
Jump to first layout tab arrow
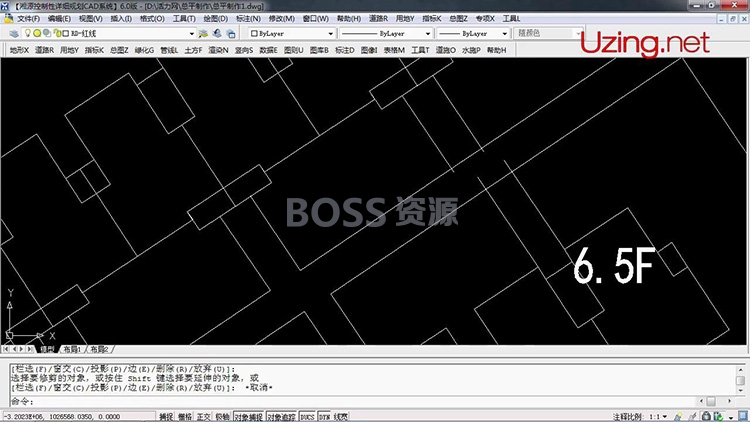click(x=5, y=349)
